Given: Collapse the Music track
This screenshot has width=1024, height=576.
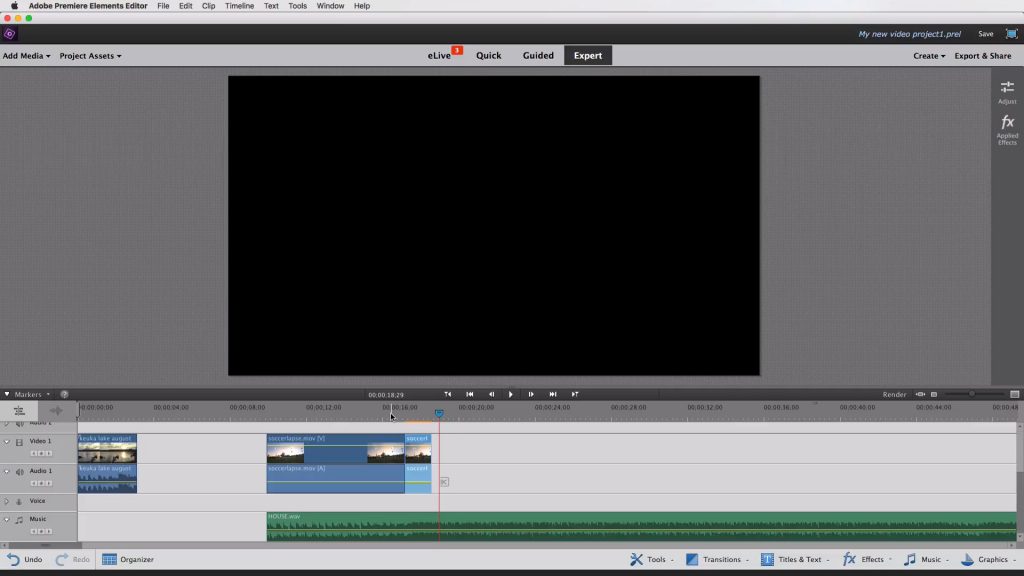Looking at the screenshot, I should [7, 520].
